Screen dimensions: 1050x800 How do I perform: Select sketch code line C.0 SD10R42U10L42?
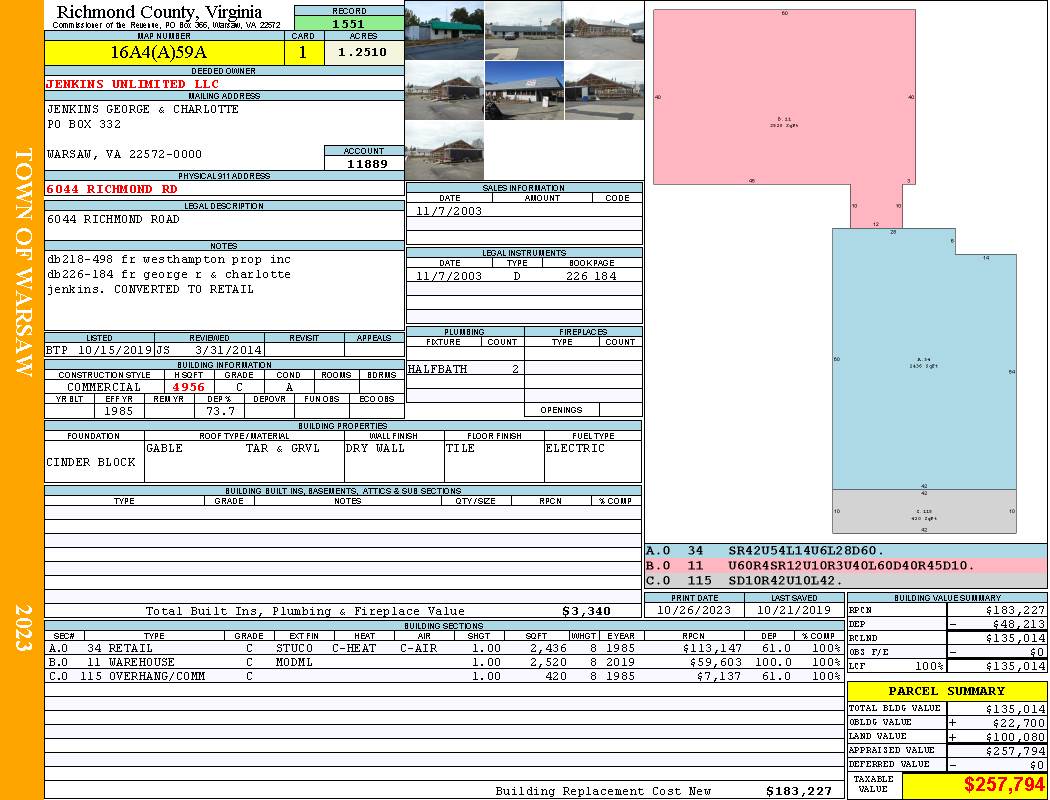tap(846, 580)
